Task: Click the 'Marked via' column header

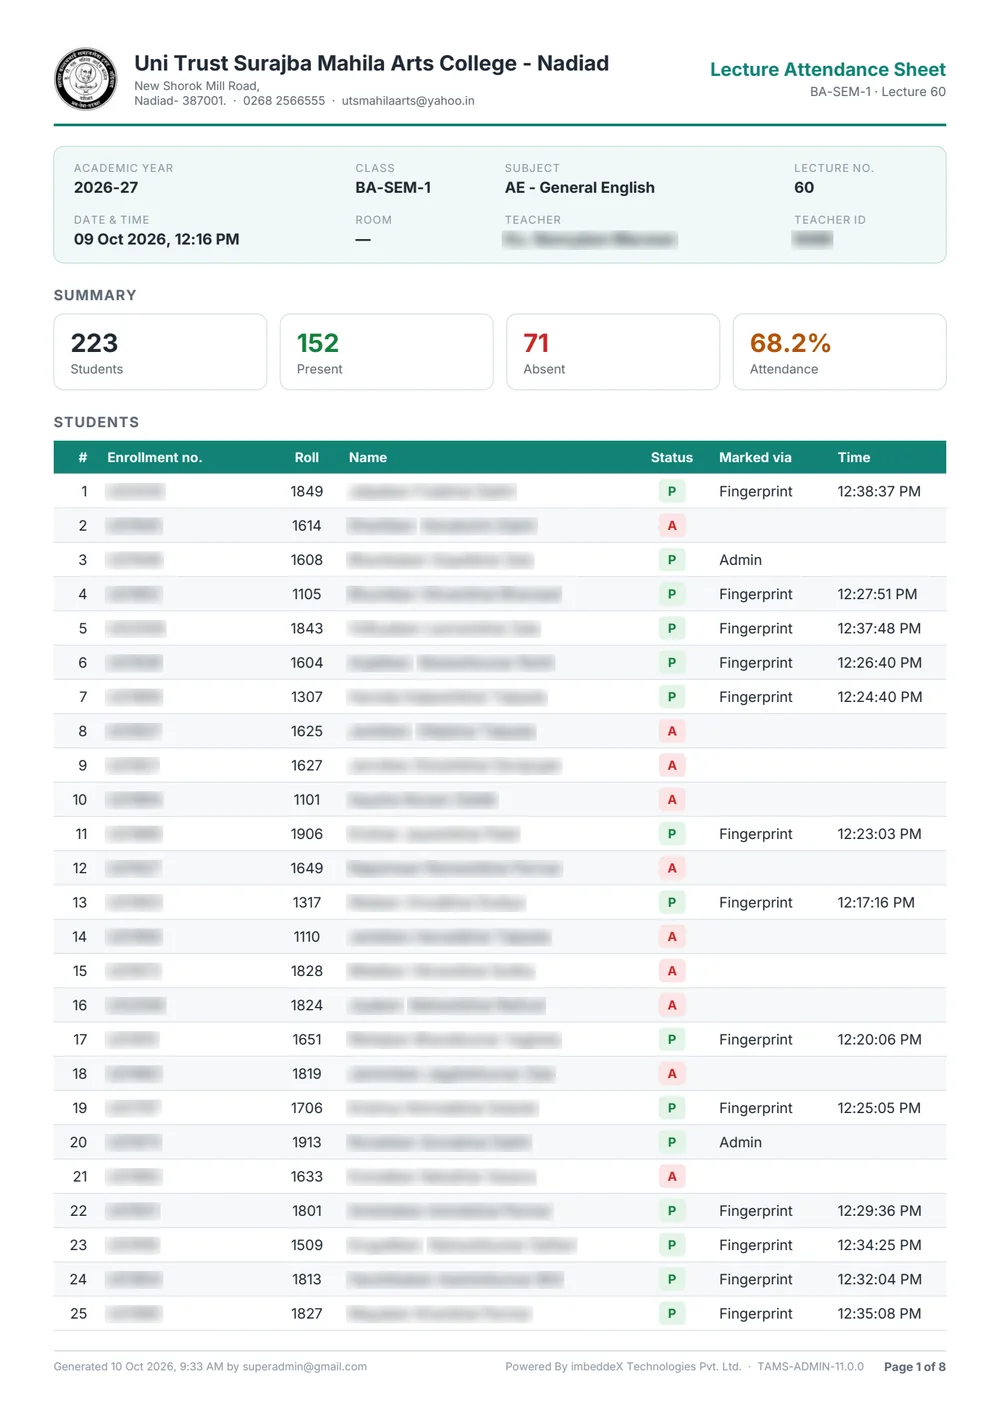Action: click(x=755, y=457)
